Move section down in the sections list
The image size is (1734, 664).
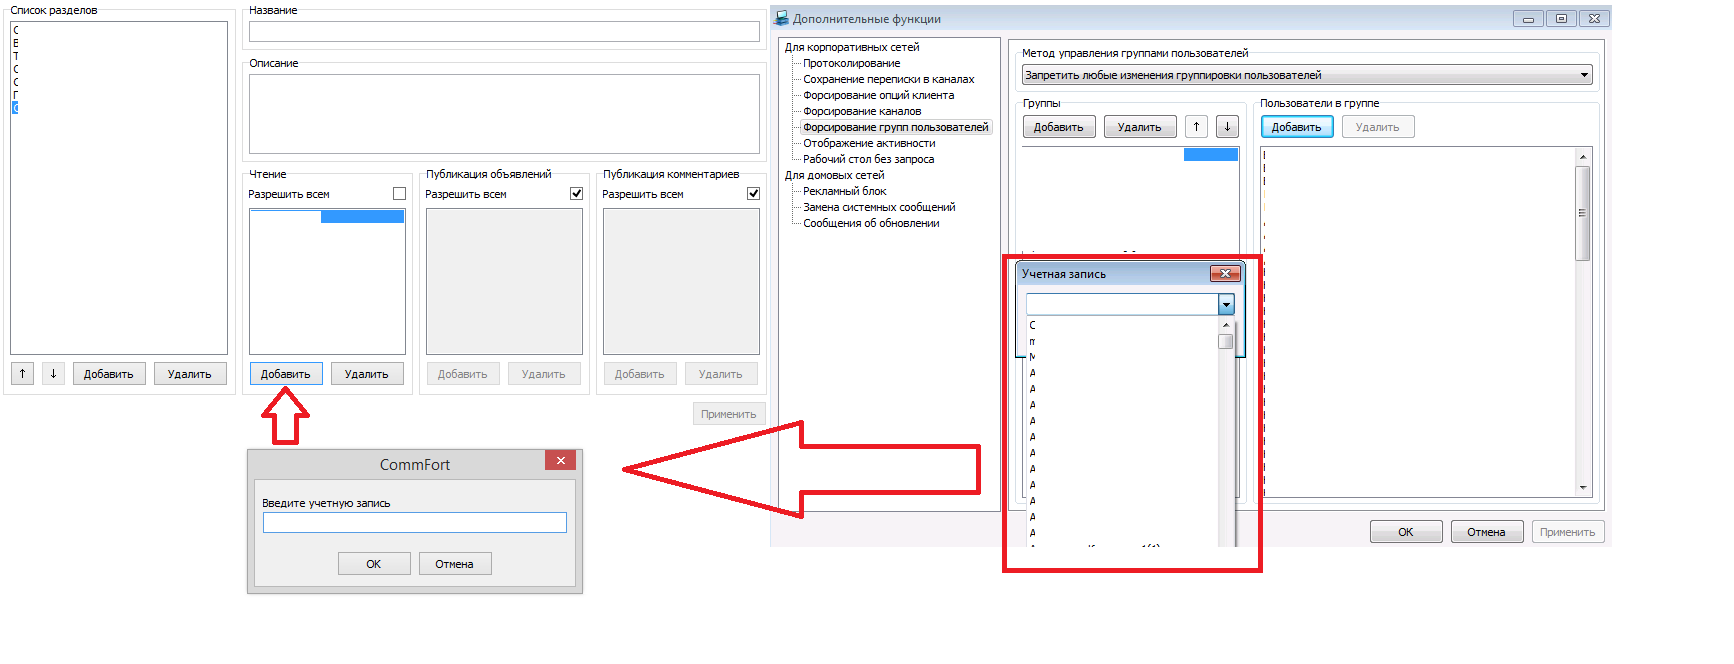(x=53, y=374)
